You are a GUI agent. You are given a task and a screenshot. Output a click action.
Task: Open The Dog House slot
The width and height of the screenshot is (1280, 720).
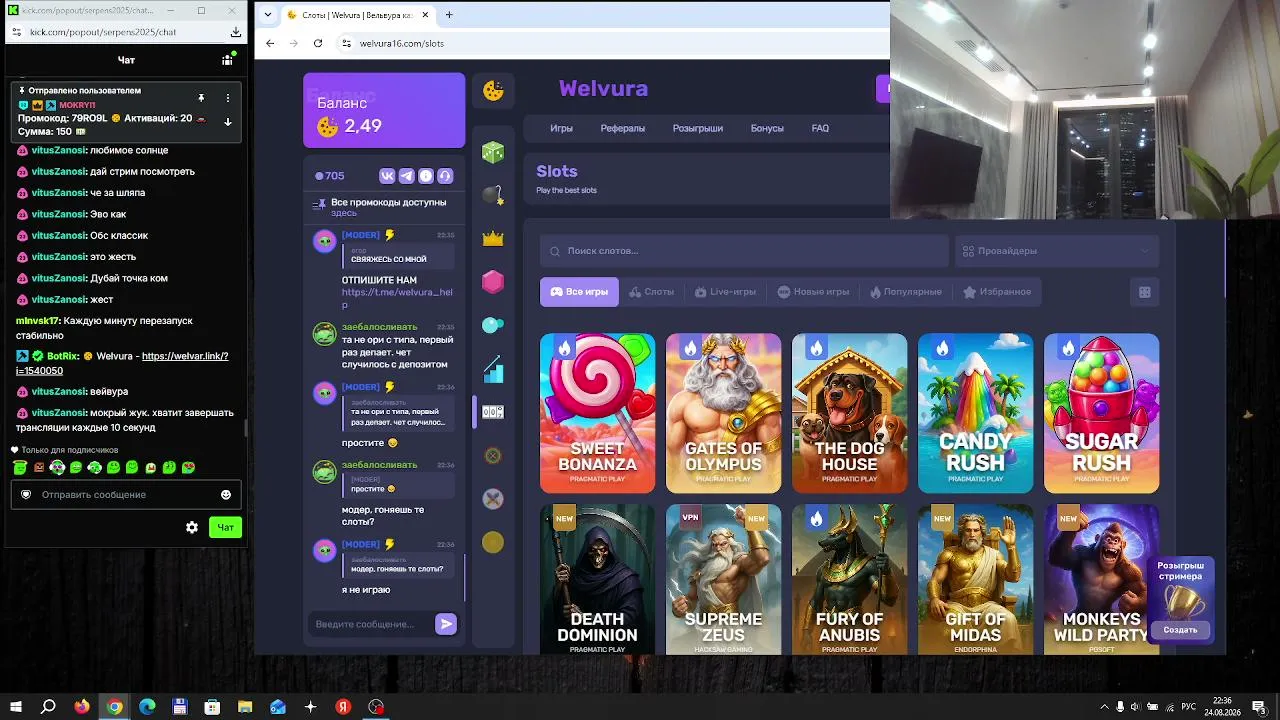850,413
